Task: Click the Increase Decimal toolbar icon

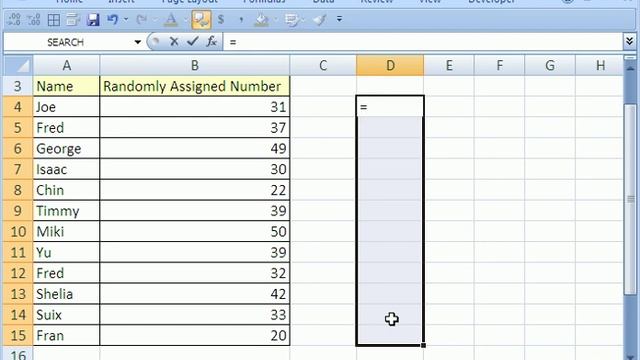Action: tap(14, 20)
